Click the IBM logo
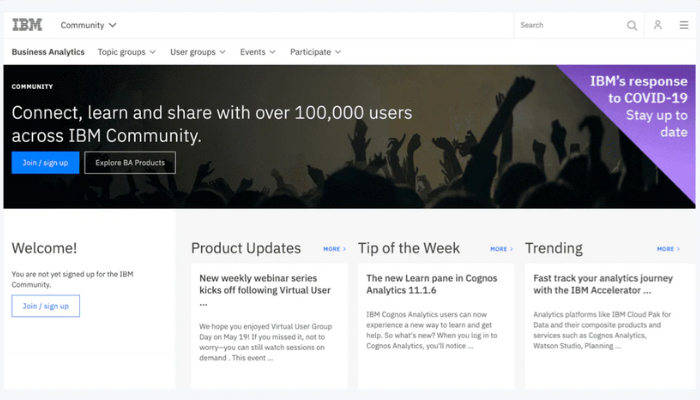Viewport: 700px width, 400px height. coord(27,25)
